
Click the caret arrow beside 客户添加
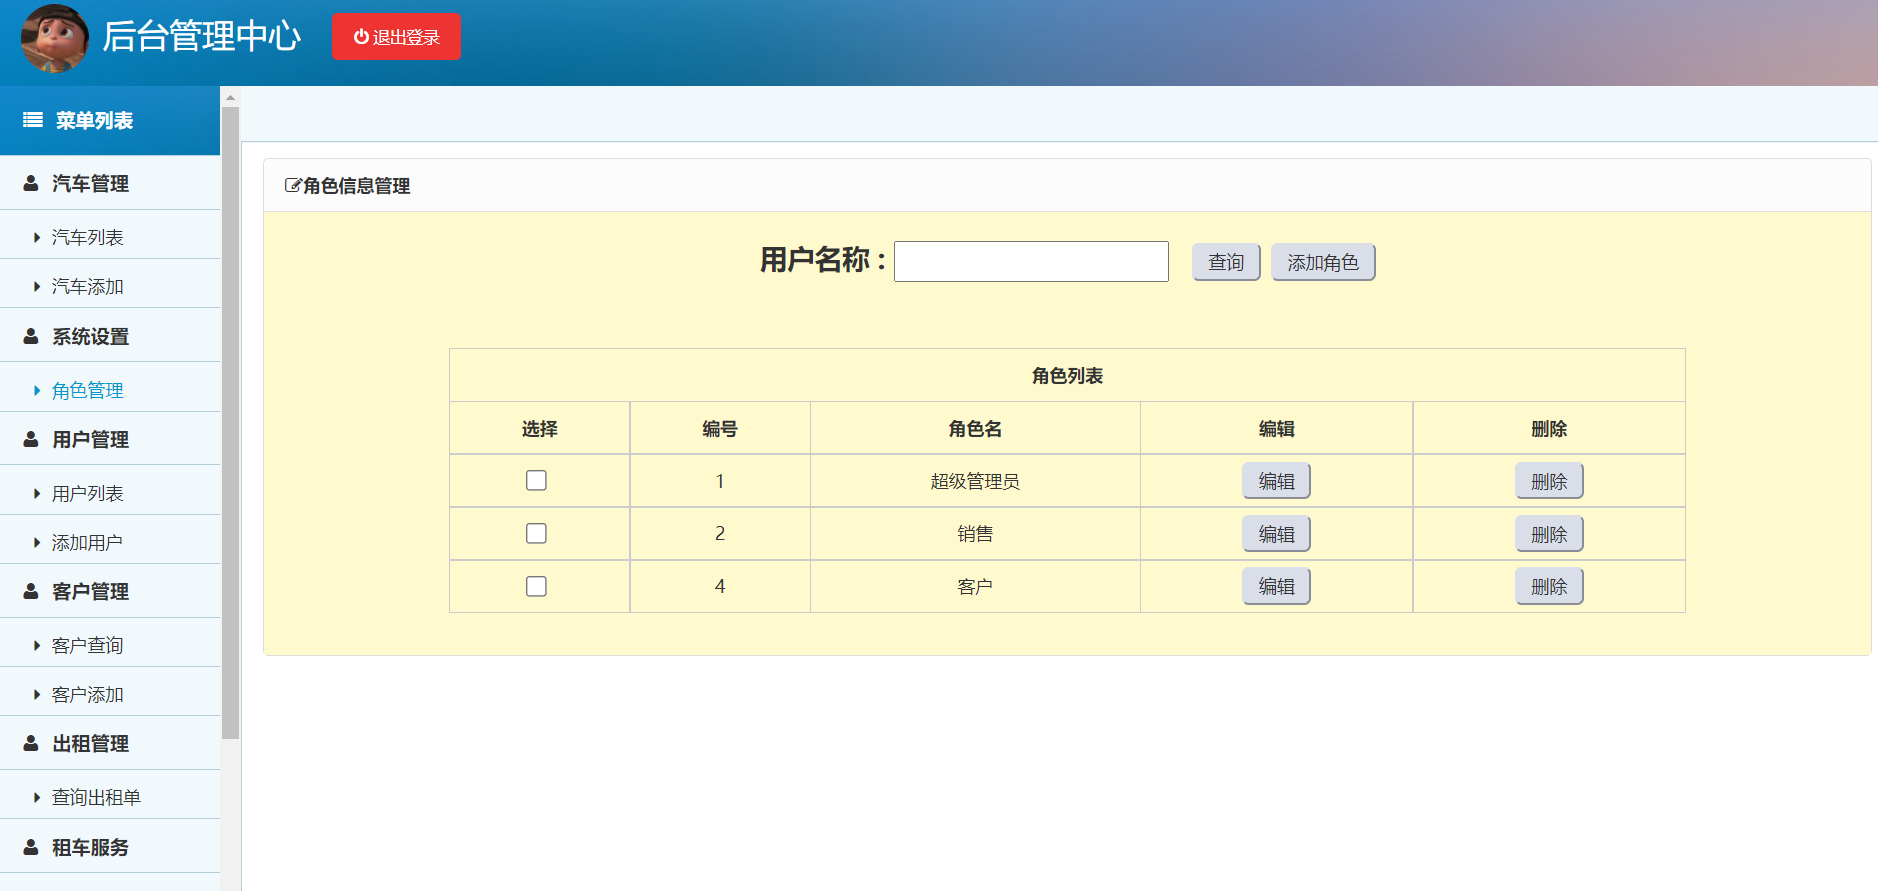pos(37,695)
